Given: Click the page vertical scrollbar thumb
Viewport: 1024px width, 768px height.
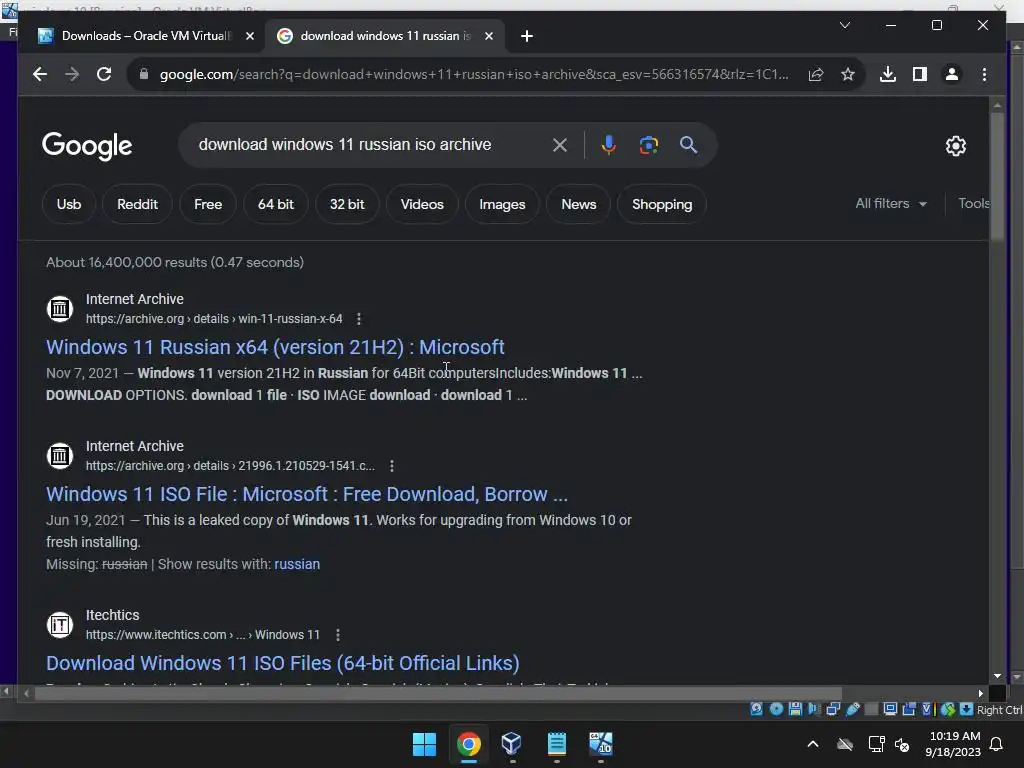Looking at the screenshot, I should pos(997,176).
